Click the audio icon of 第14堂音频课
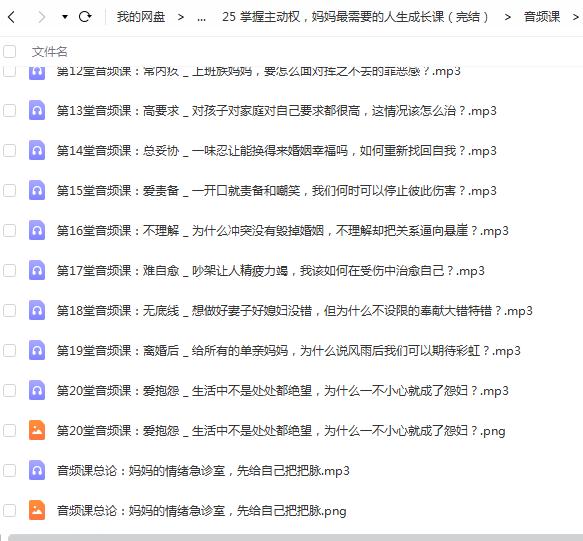This screenshot has height=541, width=583. pos(37,150)
